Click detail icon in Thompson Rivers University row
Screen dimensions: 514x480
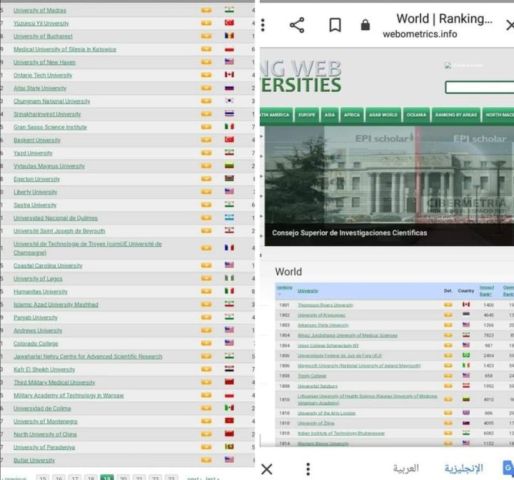(448, 305)
